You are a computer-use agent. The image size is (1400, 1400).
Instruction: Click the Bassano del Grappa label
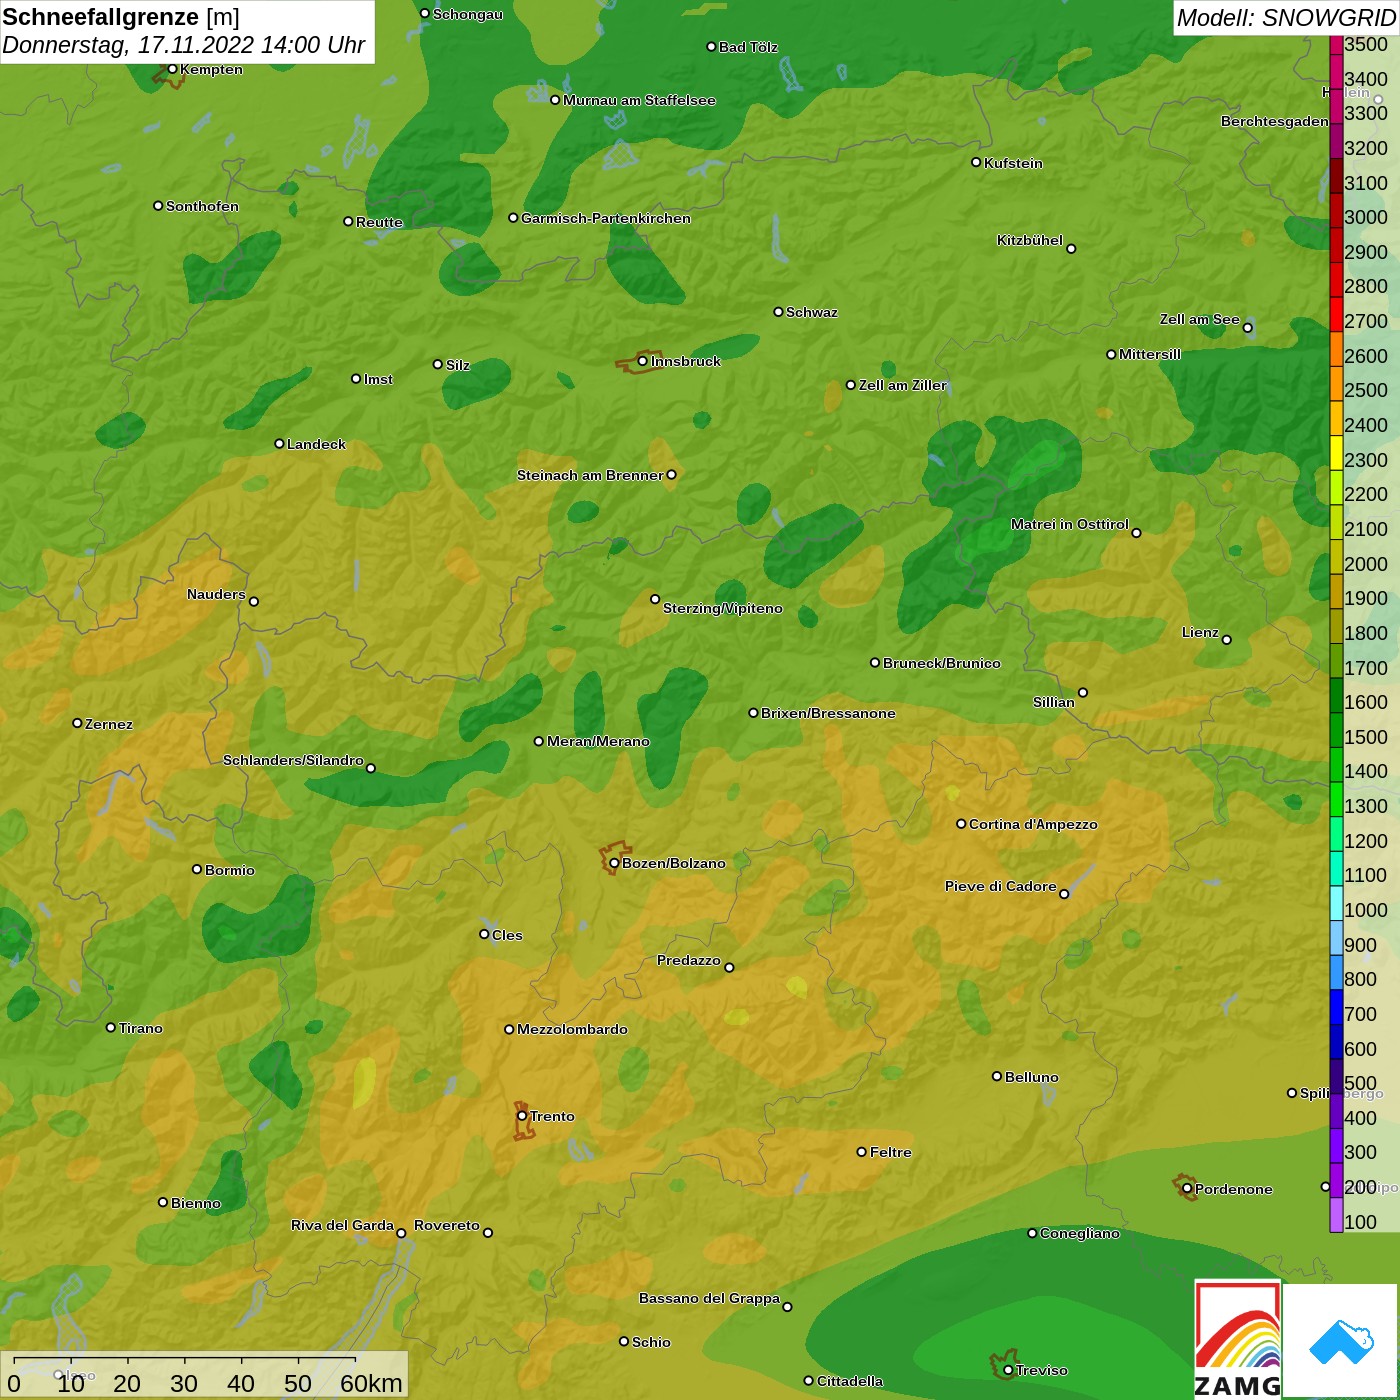pos(709,1298)
